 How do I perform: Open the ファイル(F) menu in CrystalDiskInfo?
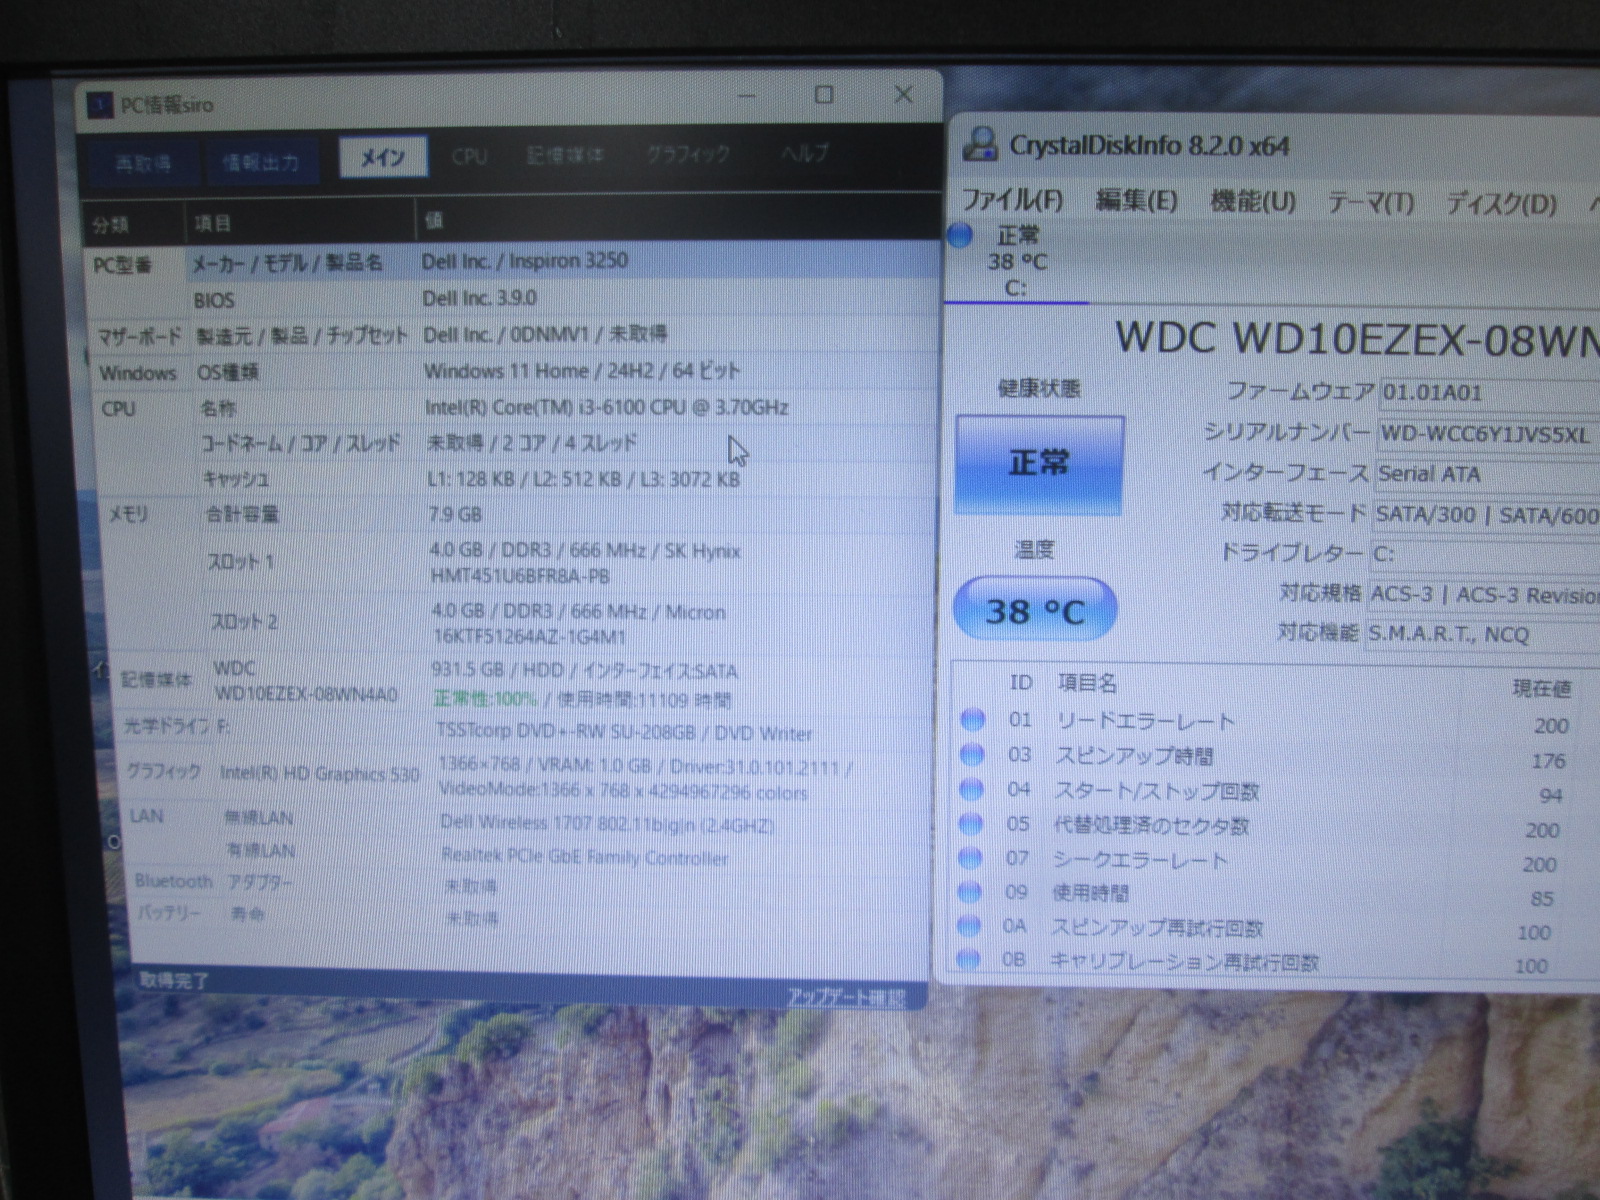(1012, 200)
